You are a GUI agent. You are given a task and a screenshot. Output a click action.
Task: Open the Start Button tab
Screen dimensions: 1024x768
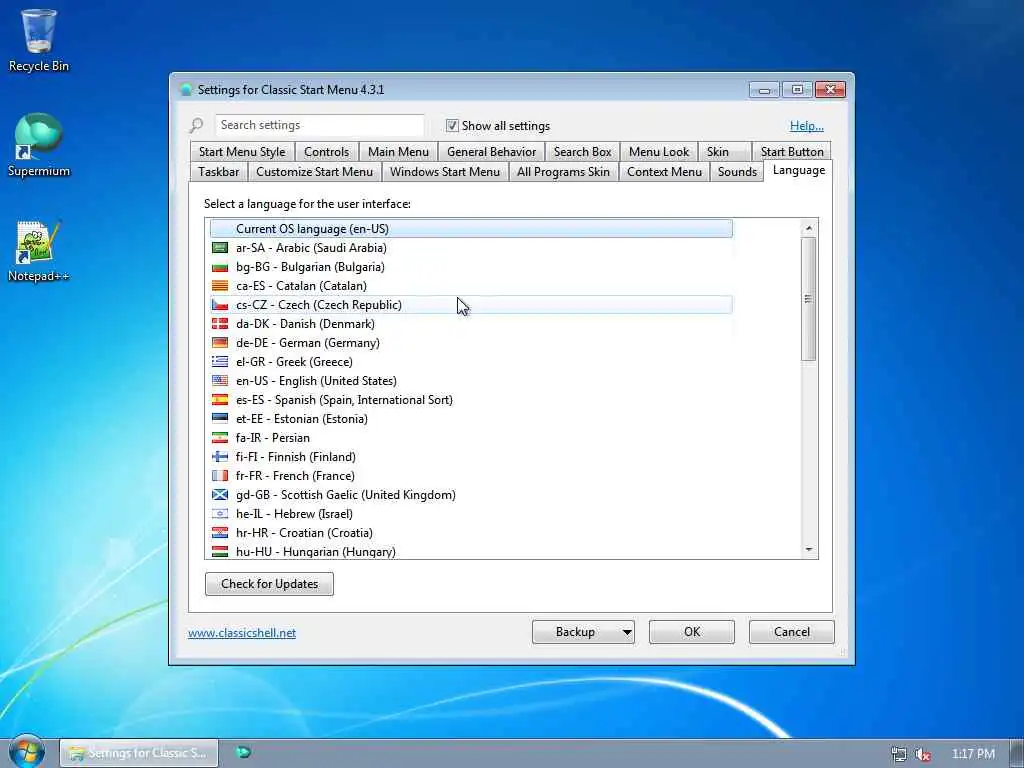click(x=792, y=152)
